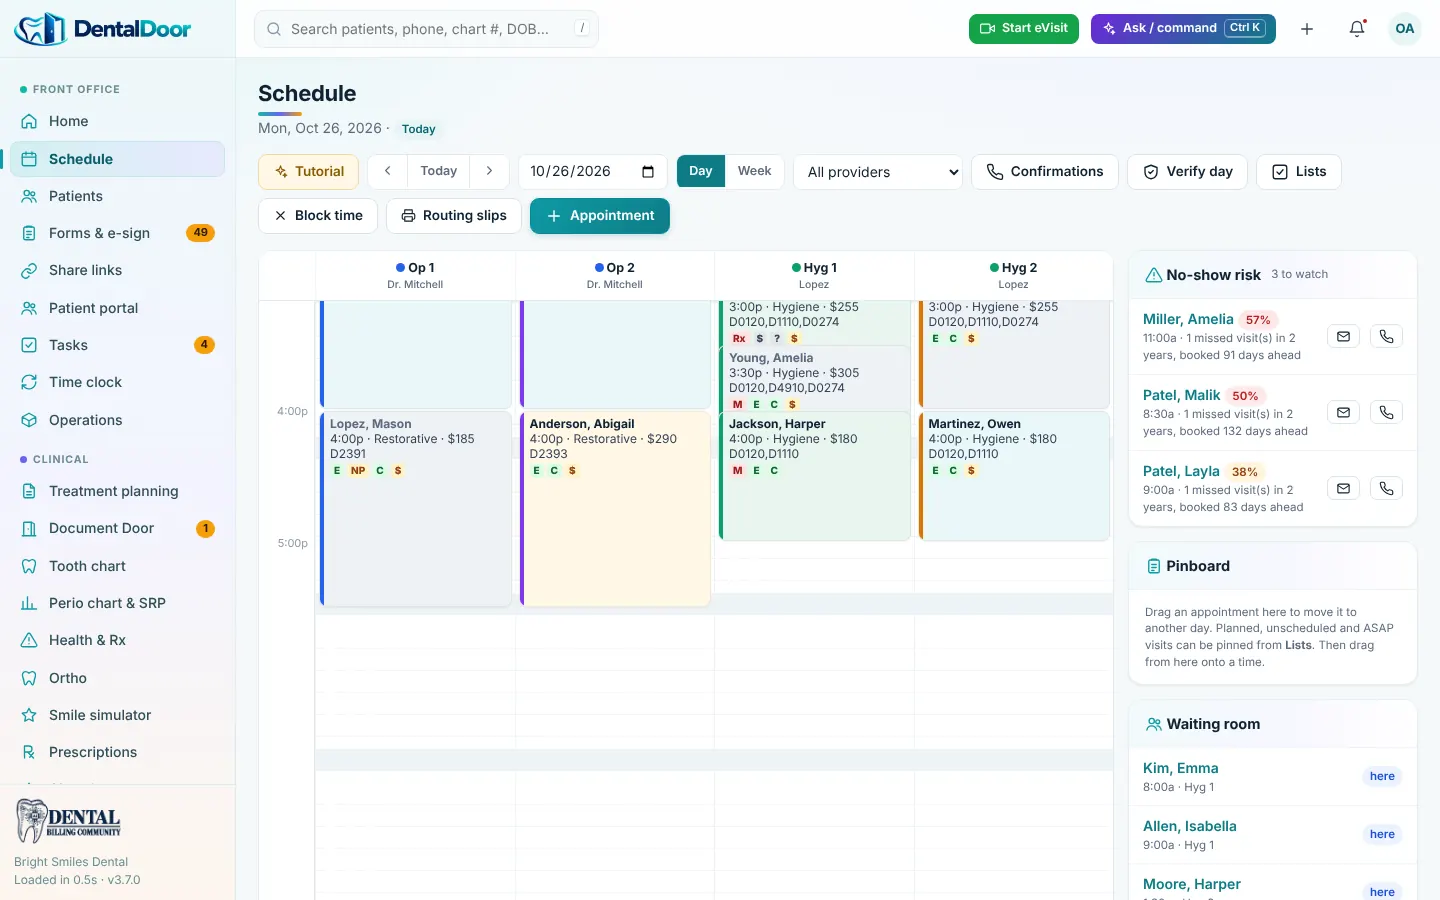Click the Start eVisit button

click(x=1024, y=29)
